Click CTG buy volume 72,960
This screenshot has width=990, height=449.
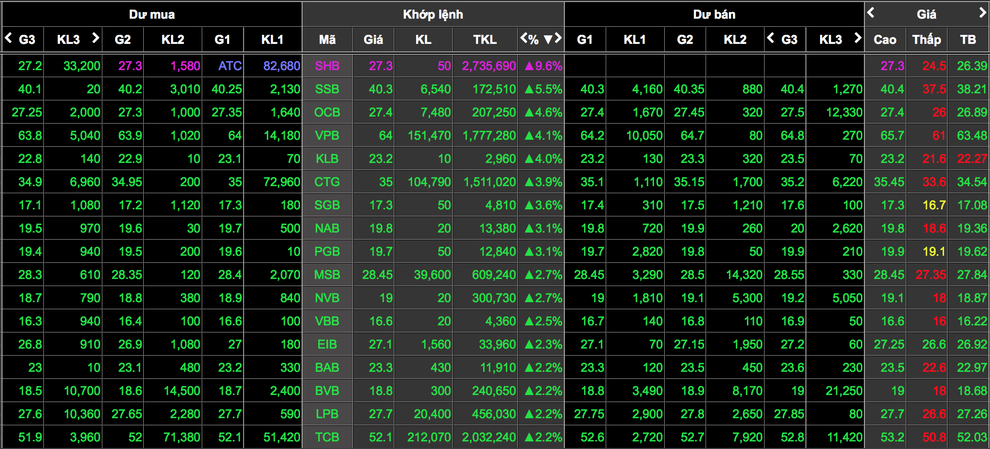click(x=281, y=183)
